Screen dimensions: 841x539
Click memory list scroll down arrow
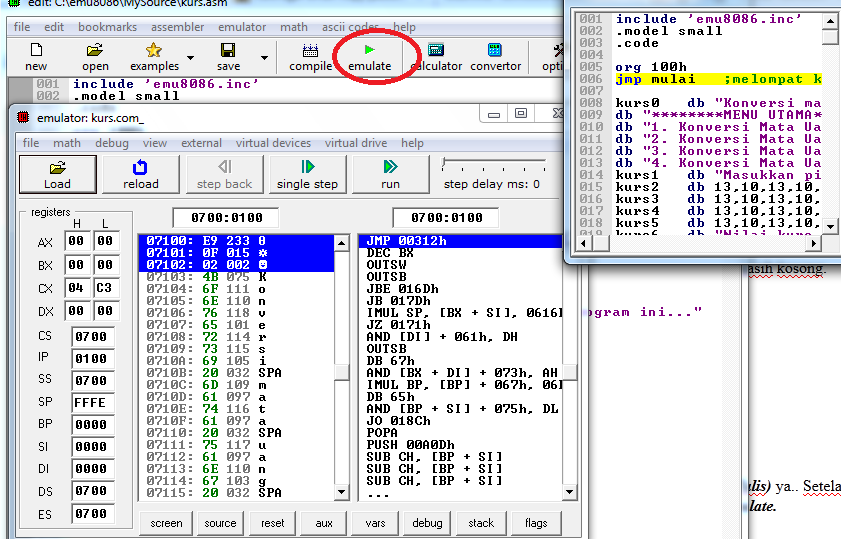341,492
